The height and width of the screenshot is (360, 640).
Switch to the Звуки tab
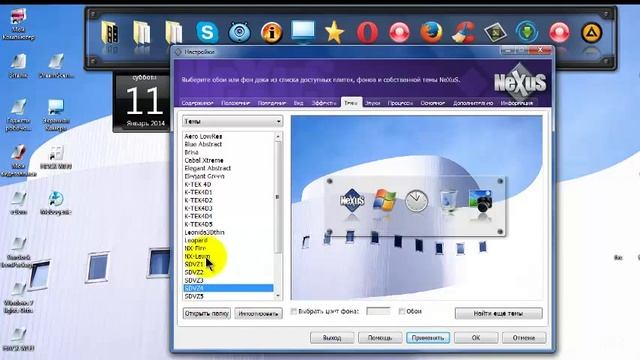372,103
